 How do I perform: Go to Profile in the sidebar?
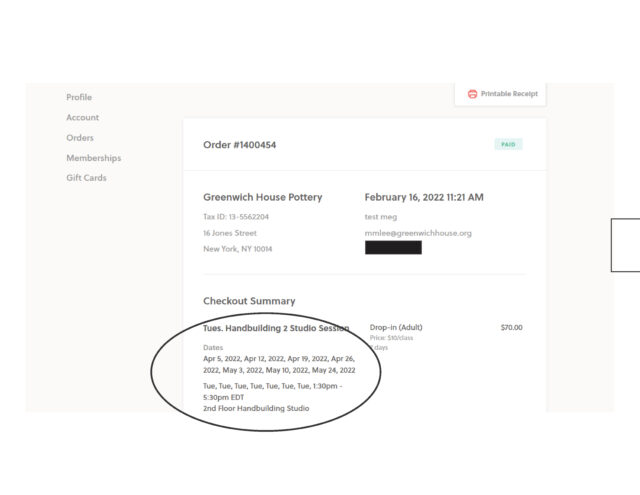pos(79,97)
